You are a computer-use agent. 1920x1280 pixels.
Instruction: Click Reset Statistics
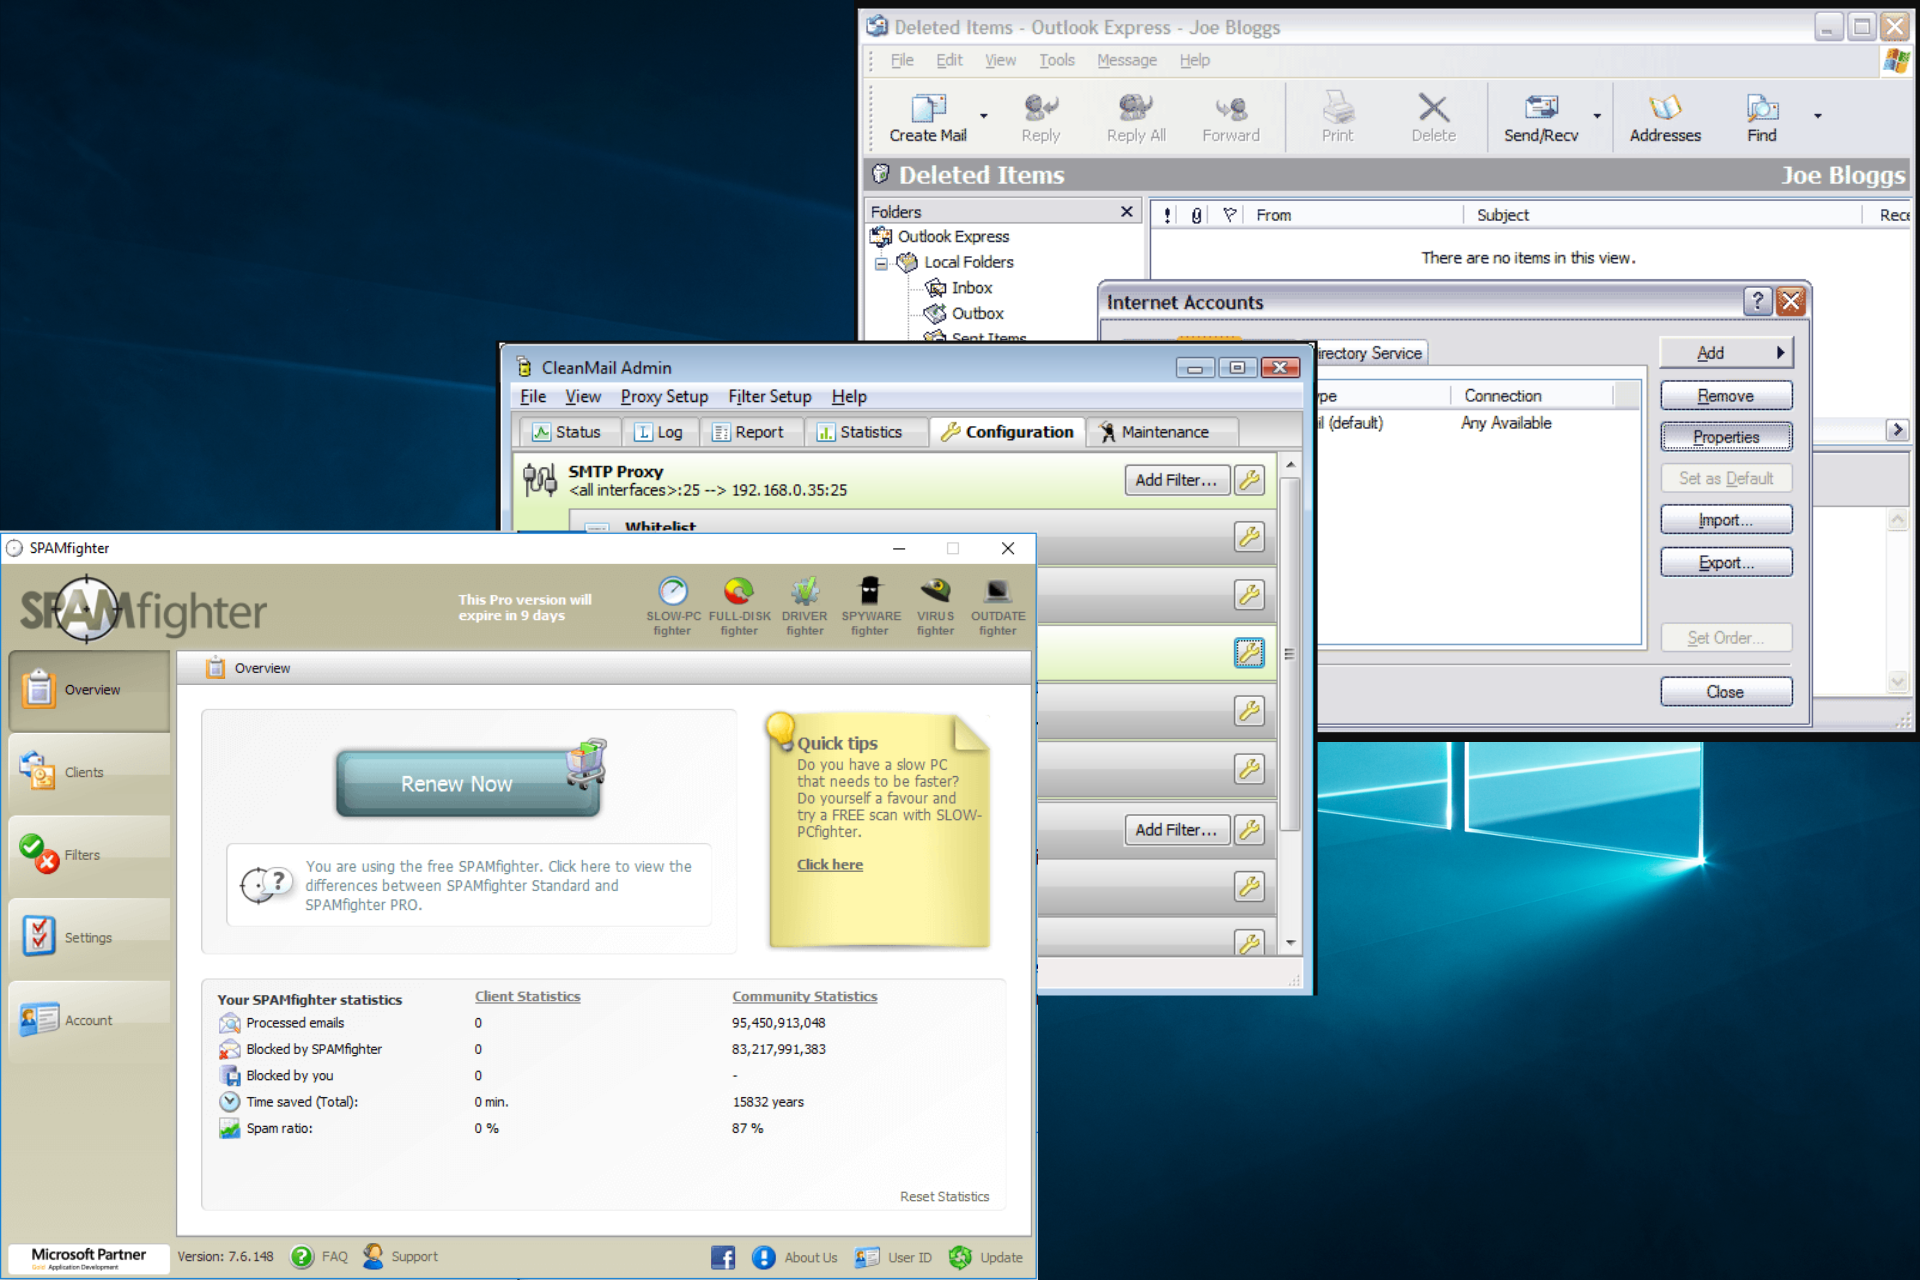pos(944,1197)
